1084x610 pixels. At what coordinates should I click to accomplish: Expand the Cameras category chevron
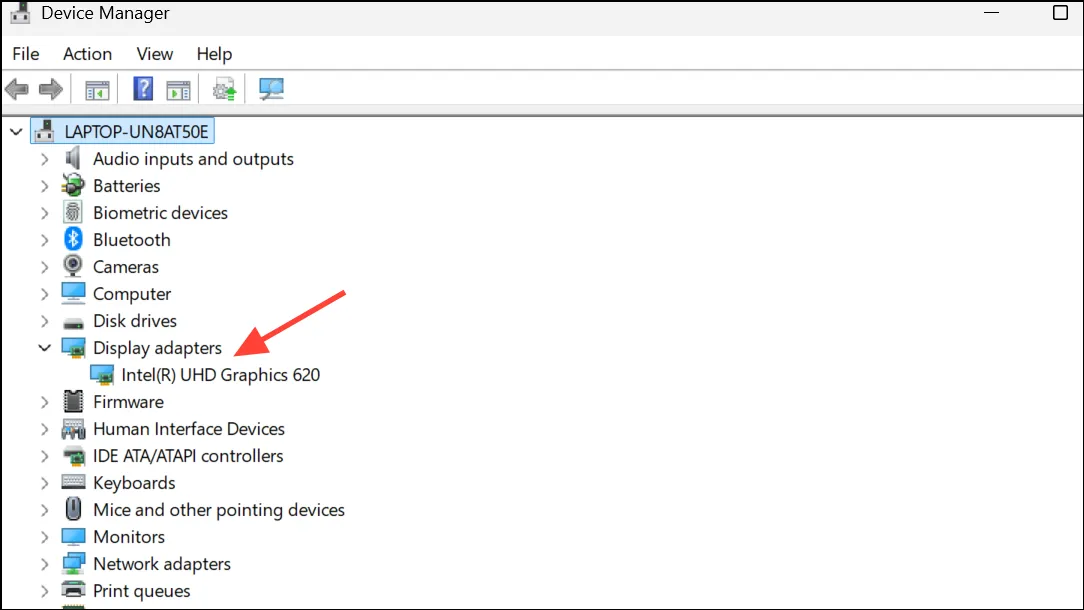(x=44, y=267)
